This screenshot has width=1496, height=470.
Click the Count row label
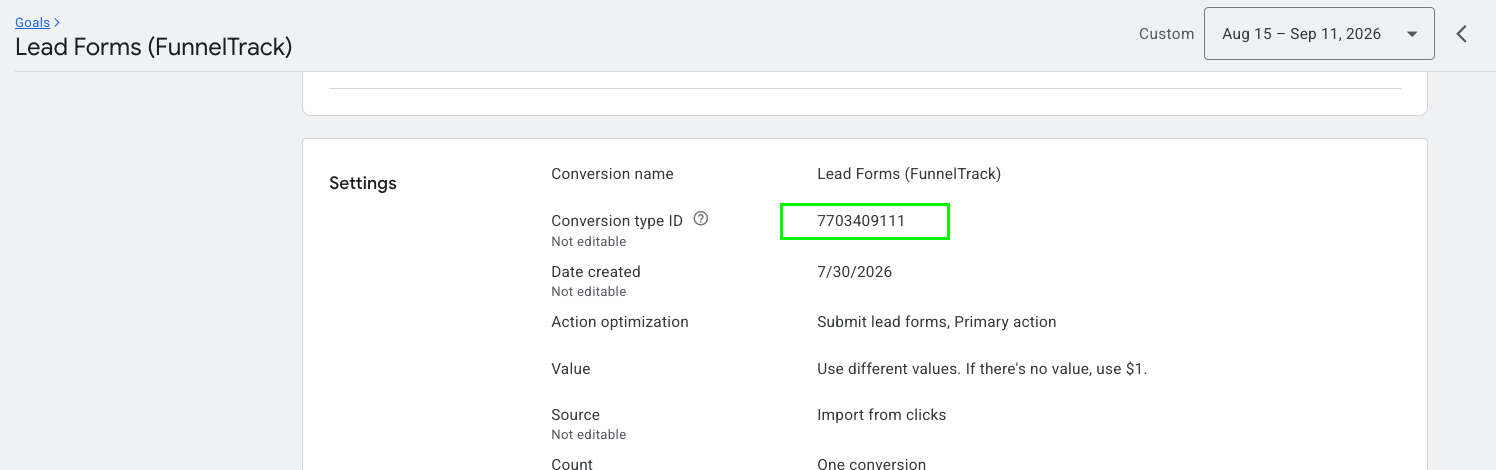pos(572,463)
